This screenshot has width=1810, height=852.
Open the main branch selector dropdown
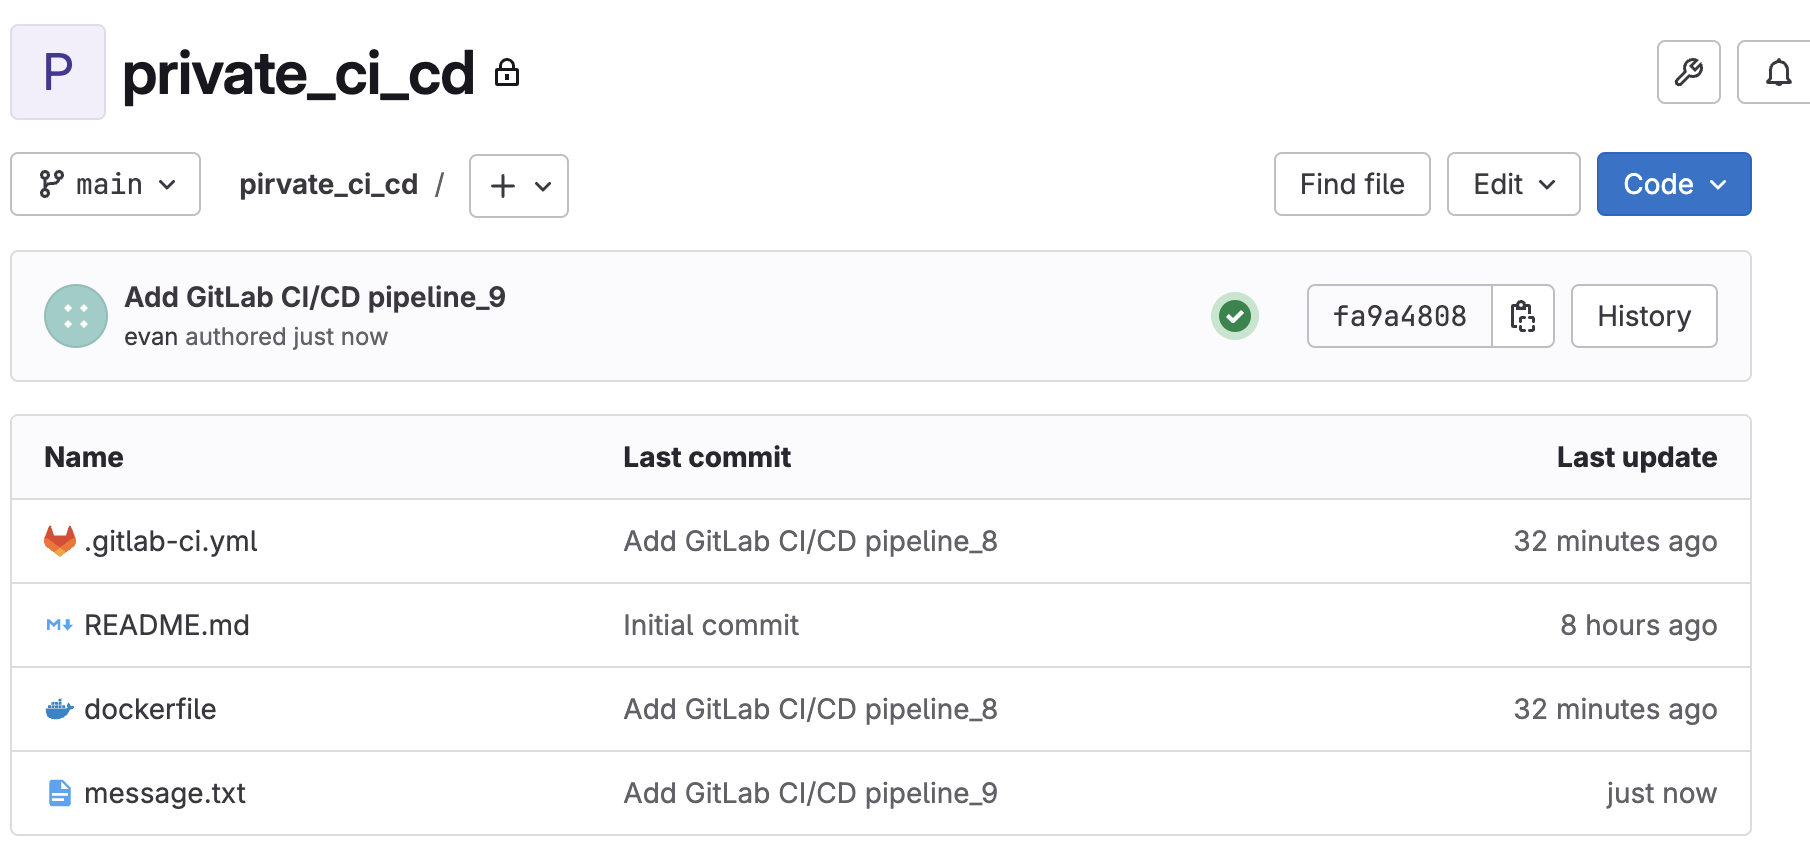106,184
